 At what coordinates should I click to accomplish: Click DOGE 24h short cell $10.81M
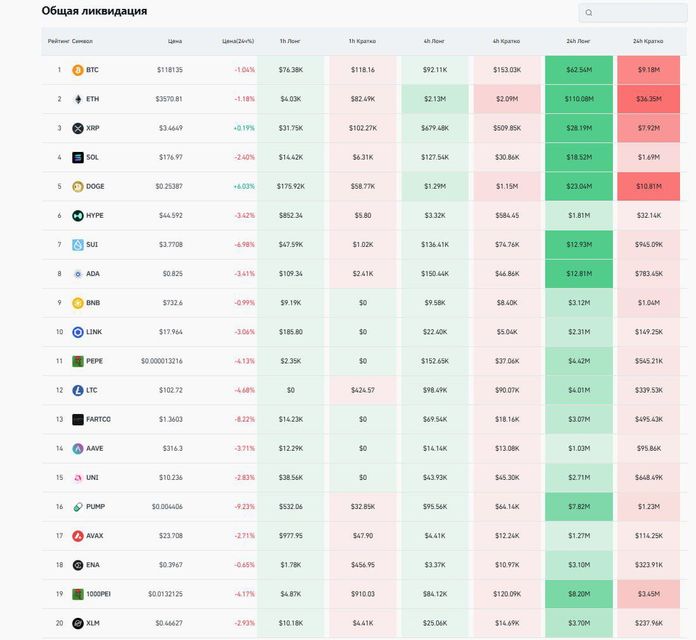[649, 186]
